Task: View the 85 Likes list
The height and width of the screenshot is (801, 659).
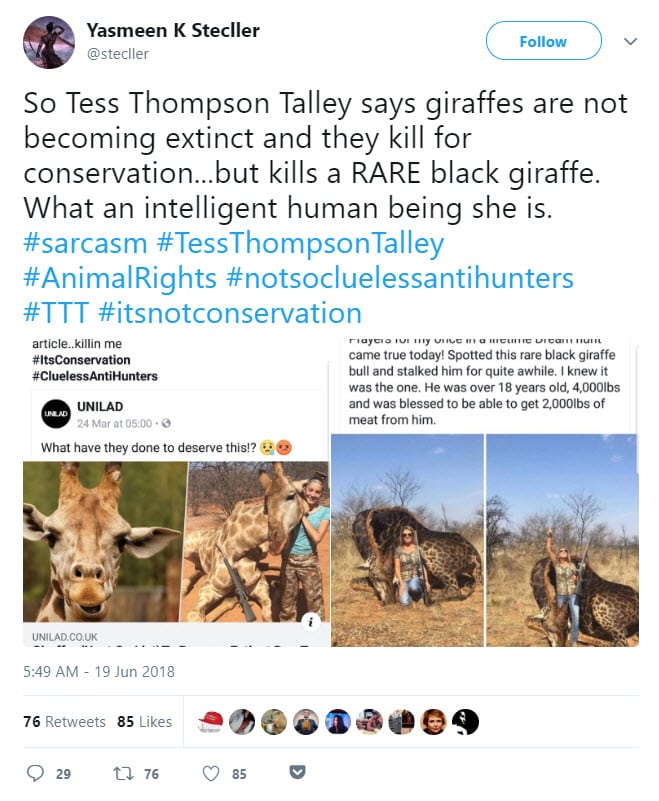Action: point(145,721)
